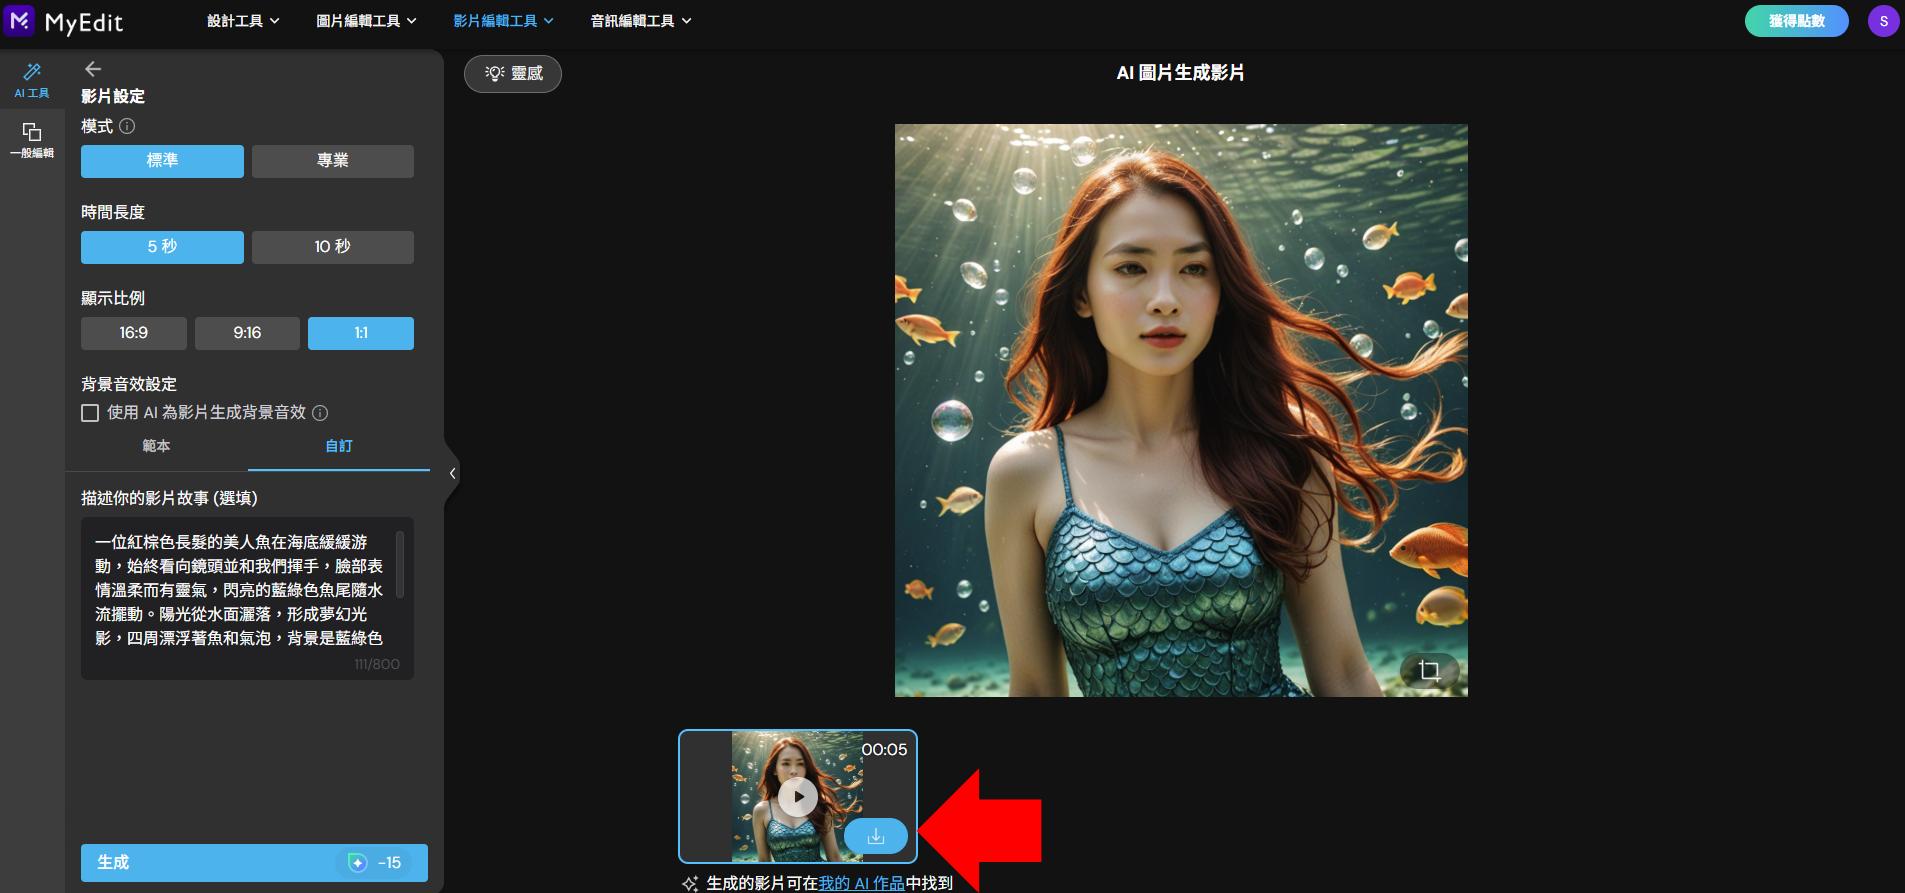Click the description text box scrollbar

click(x=400, y=565)
